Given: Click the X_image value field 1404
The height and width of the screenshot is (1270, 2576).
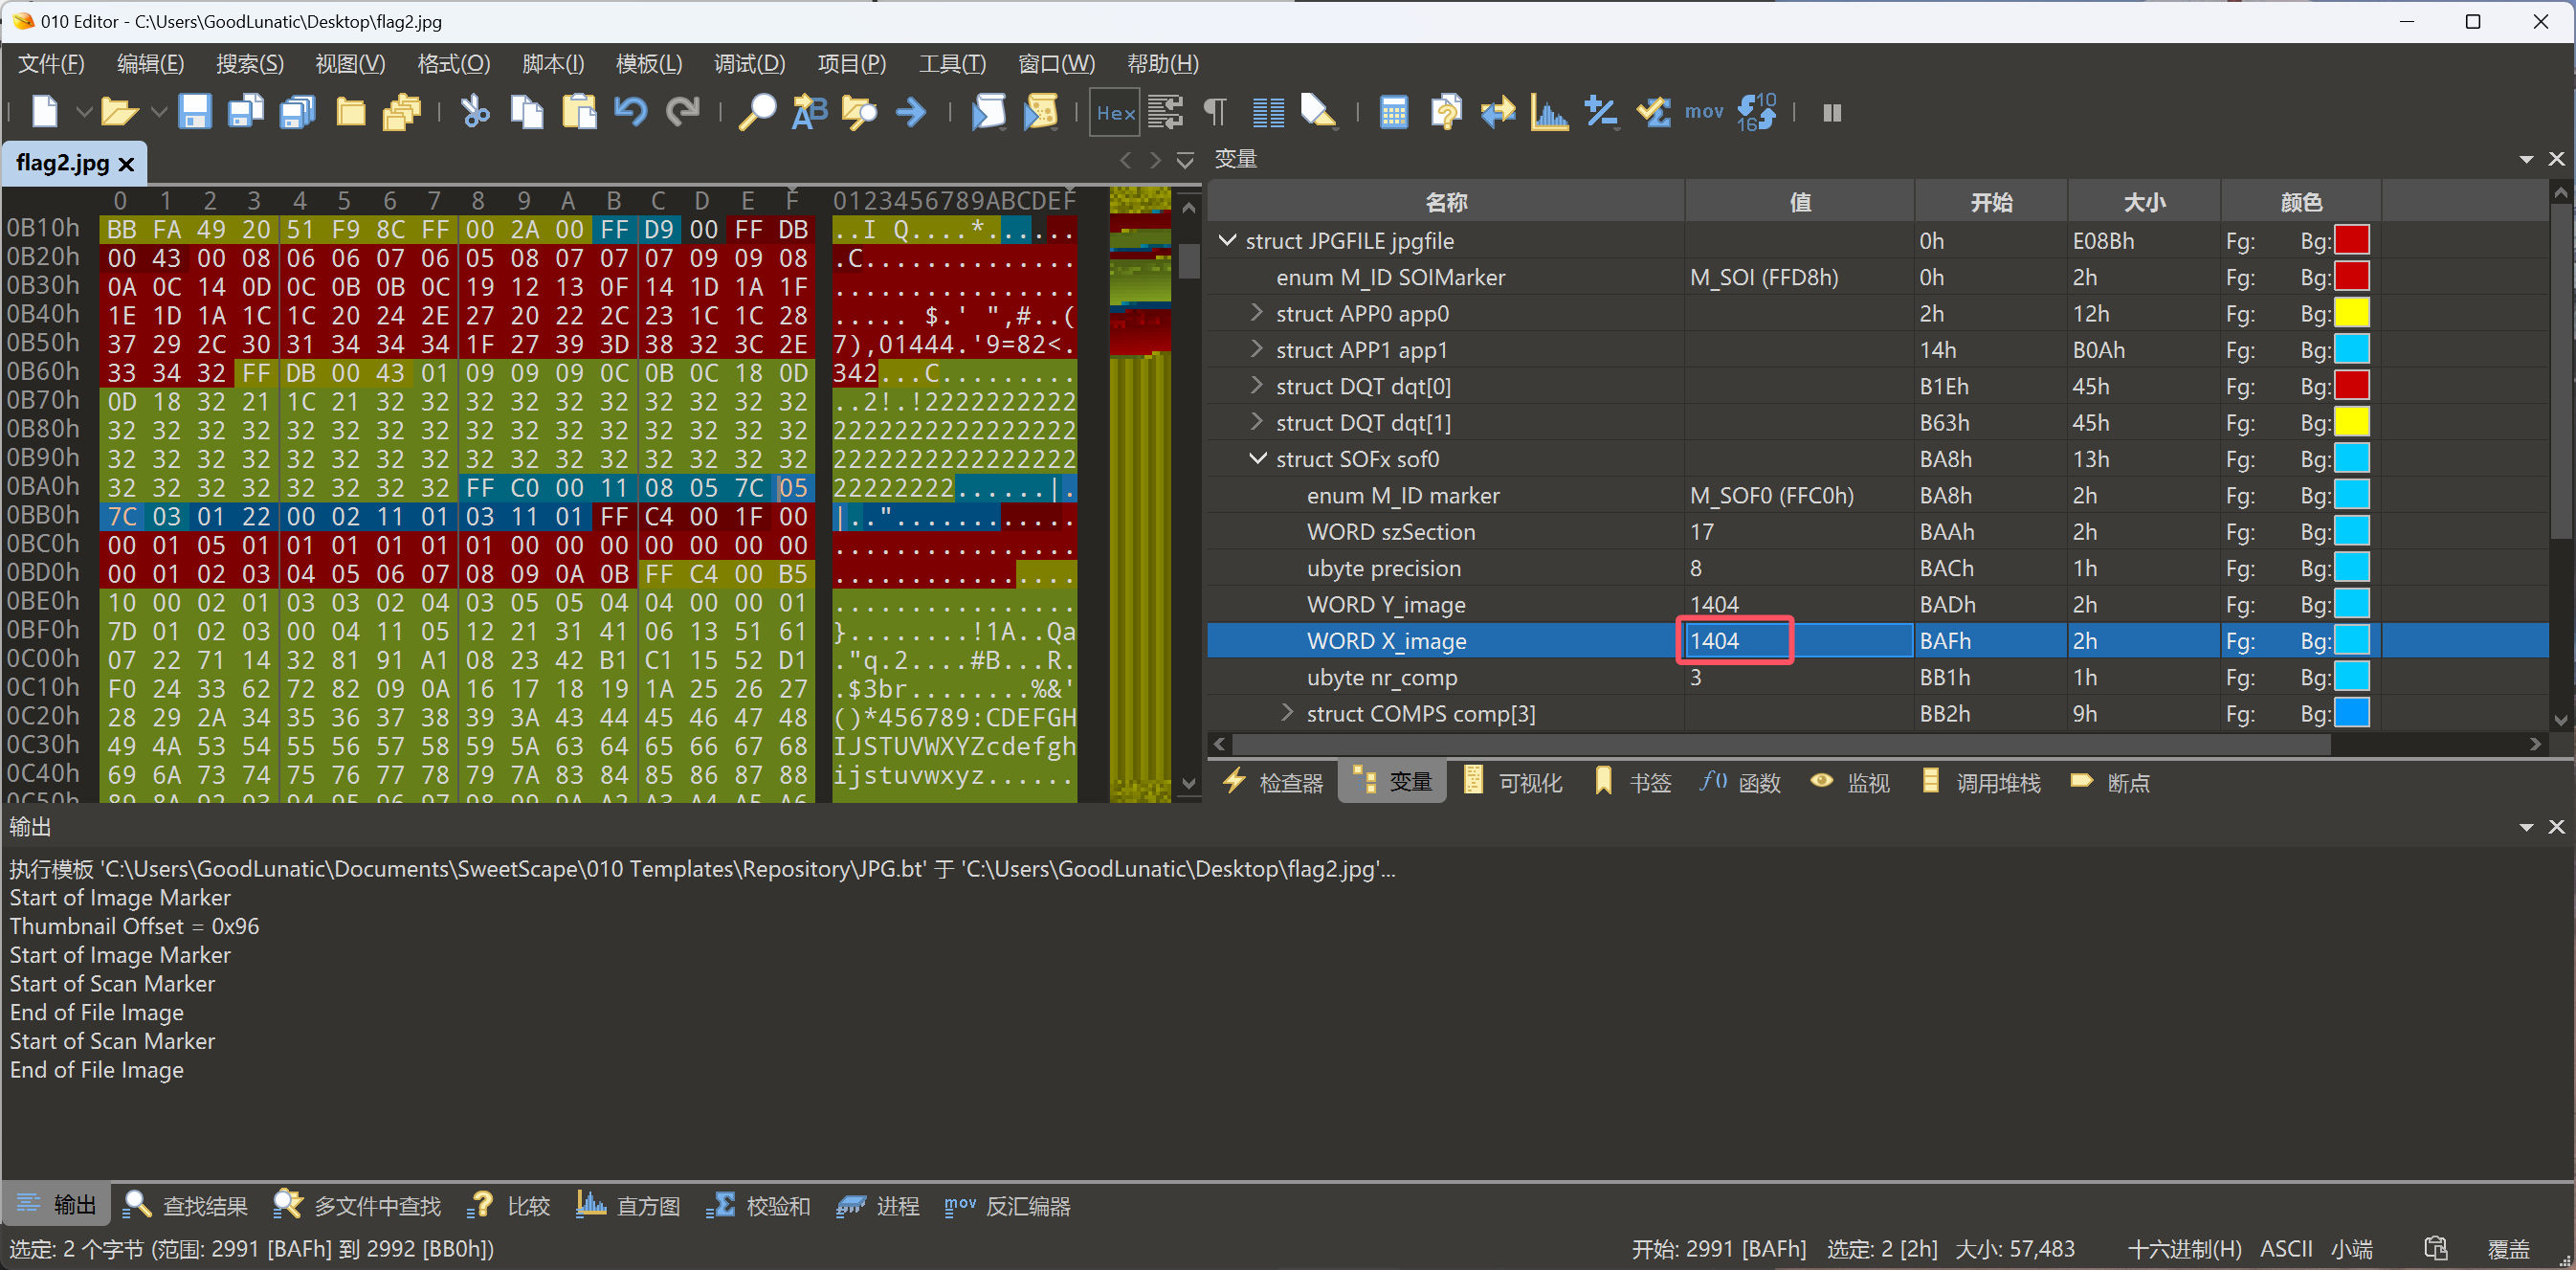Looking at the screenshot, I should pos(1798,640).
